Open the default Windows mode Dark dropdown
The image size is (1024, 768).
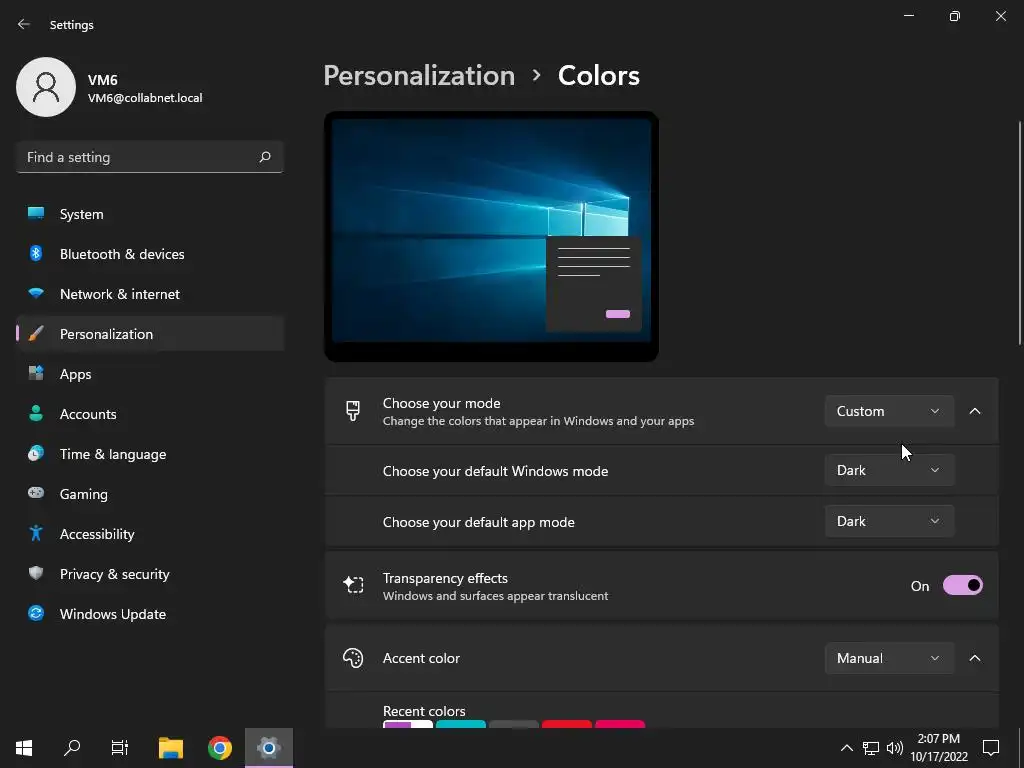tap(889, 470)
